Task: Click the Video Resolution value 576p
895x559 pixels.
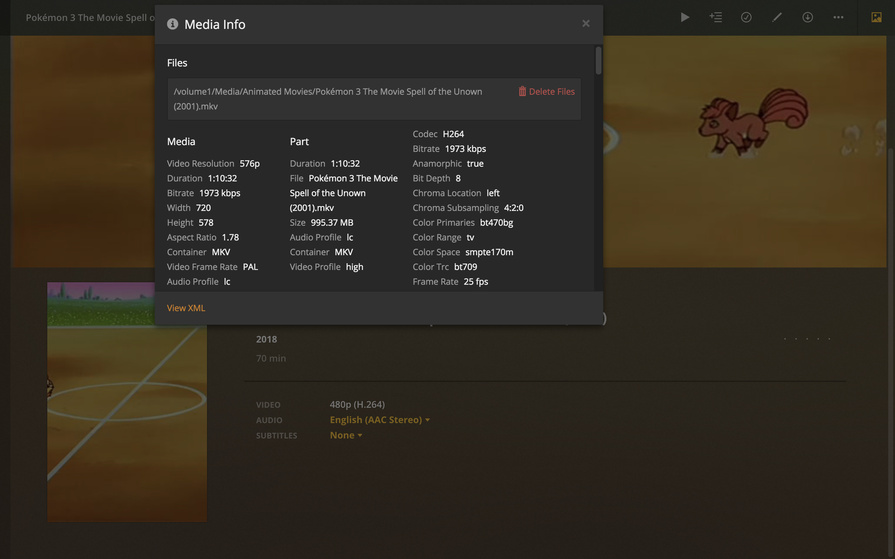Action: 249,163
